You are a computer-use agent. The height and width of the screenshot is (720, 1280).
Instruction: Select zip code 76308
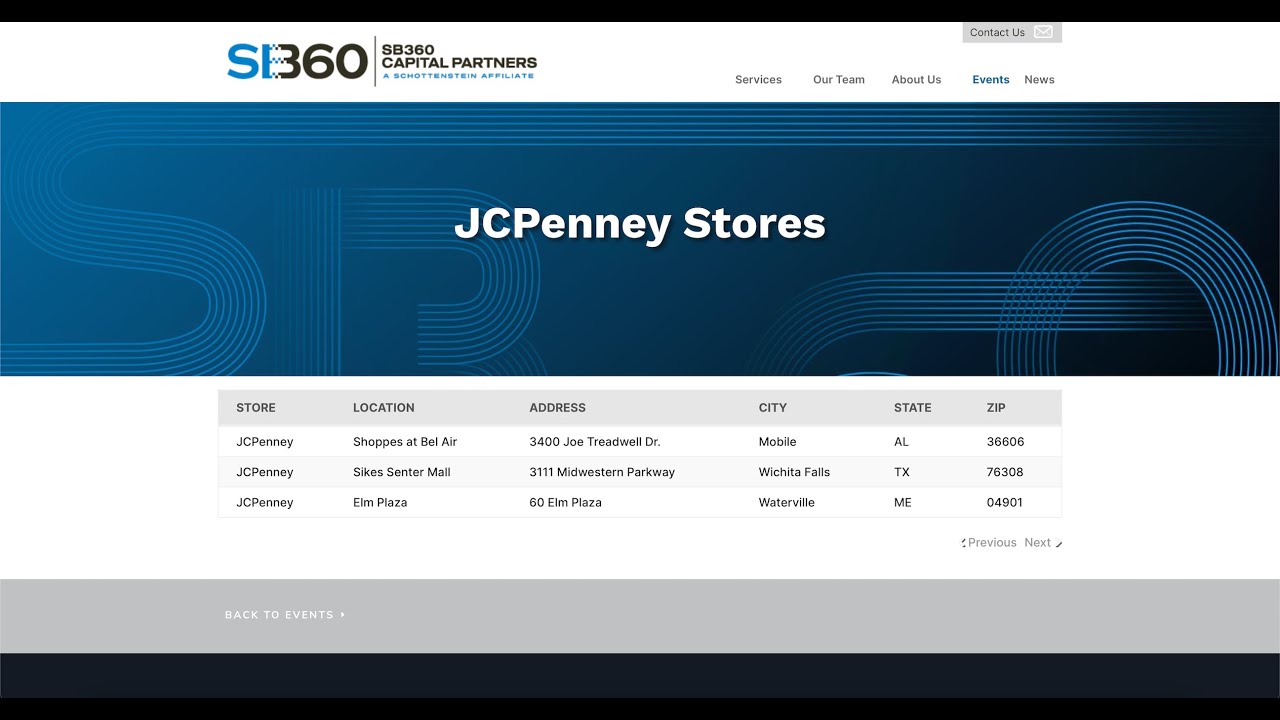(1005, 472)
